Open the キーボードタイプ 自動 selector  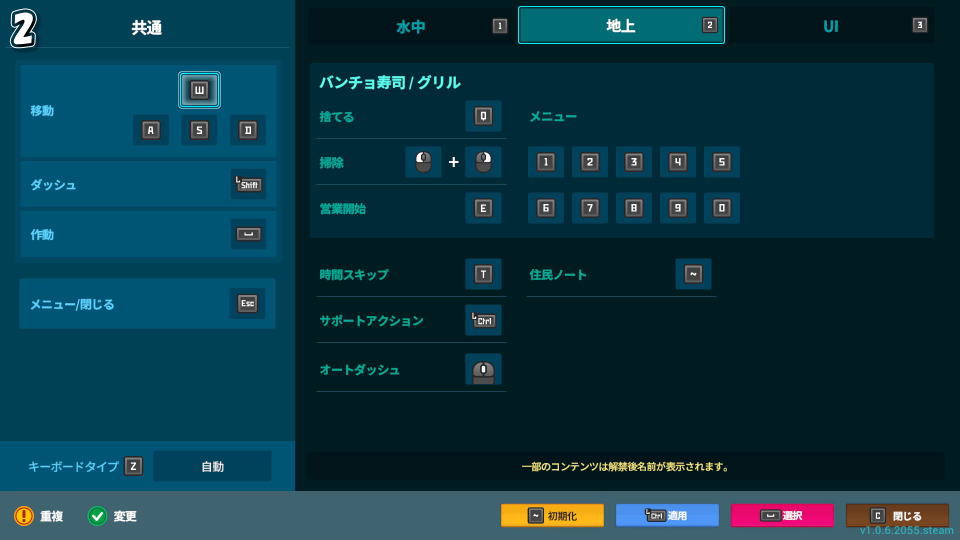[x=212, y=467]
